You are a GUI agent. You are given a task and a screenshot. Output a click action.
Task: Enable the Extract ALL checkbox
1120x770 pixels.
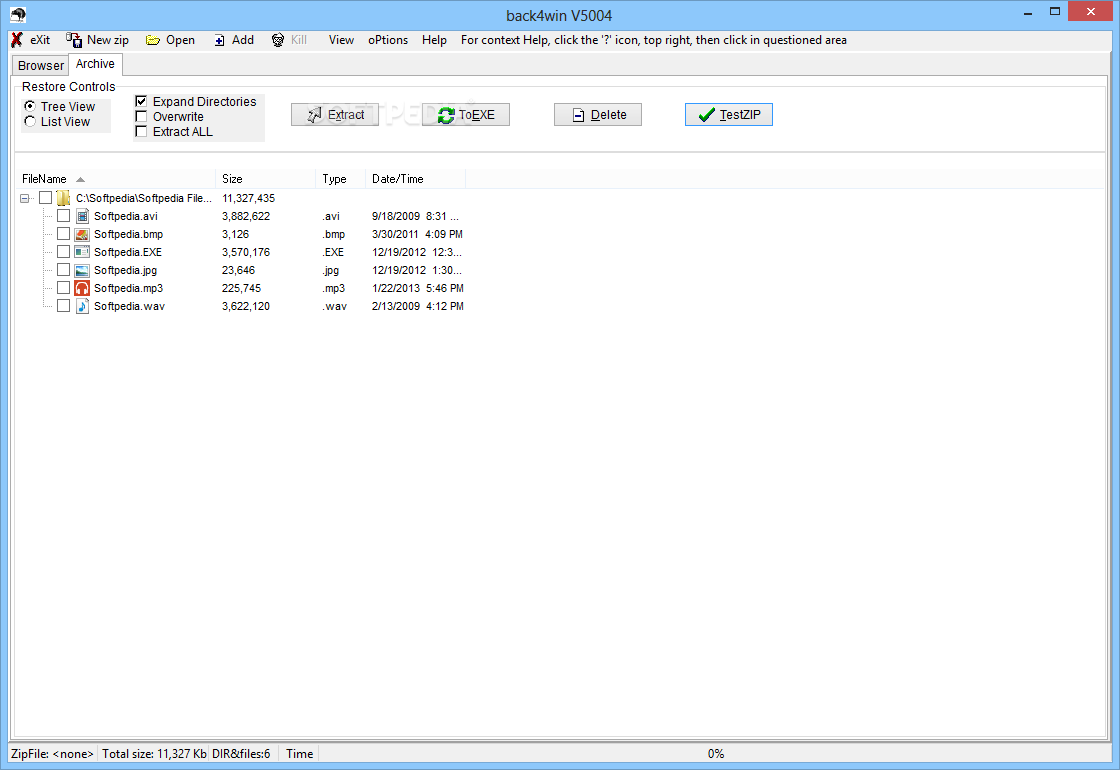(141, 131)
